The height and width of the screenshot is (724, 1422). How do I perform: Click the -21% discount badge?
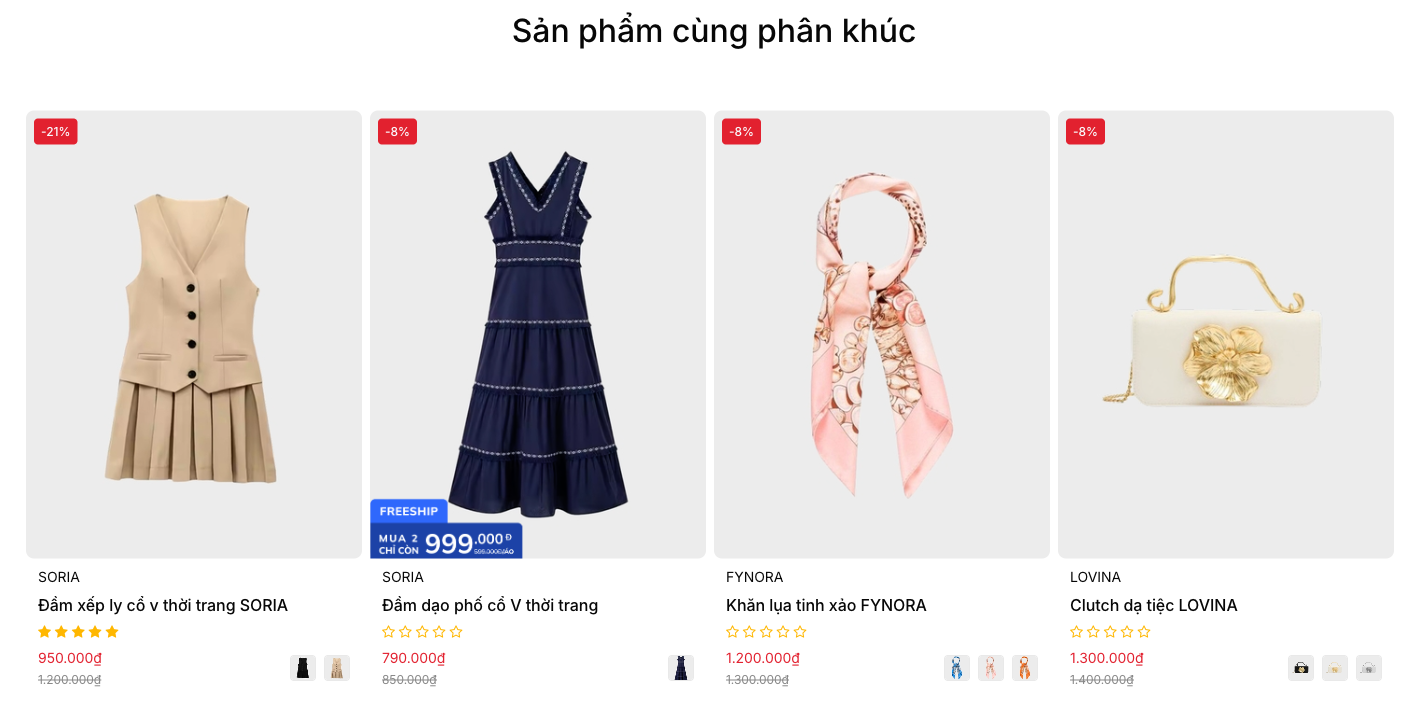[56, 131]
